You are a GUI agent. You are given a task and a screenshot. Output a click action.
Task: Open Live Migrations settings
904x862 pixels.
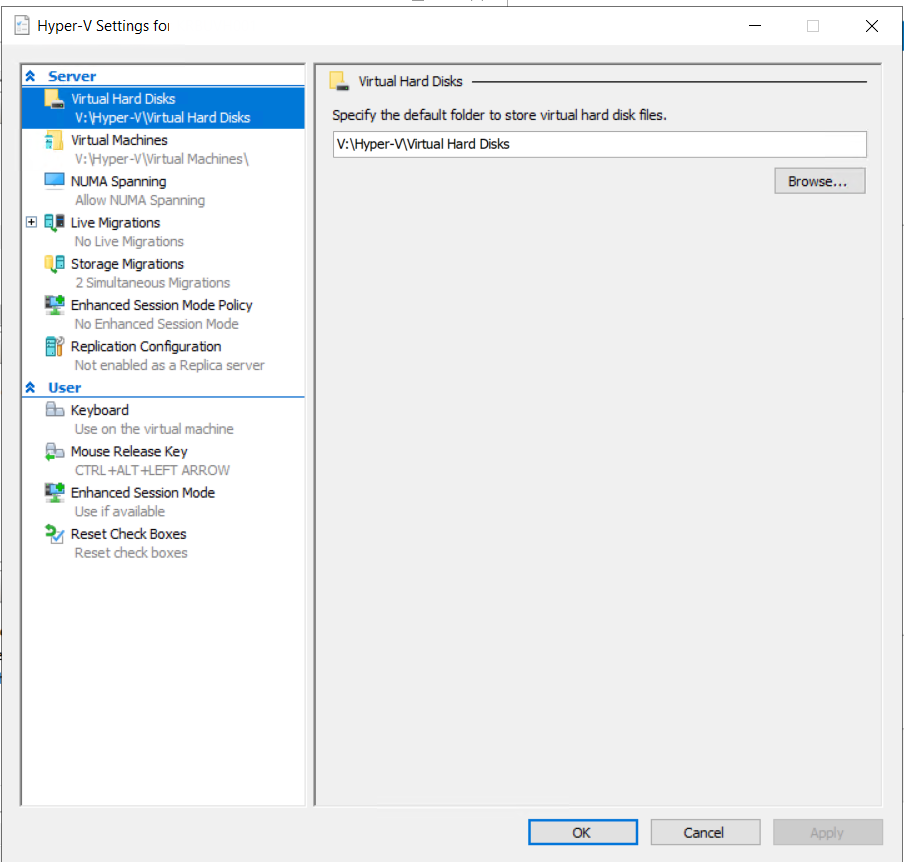[x=163, y=232]
